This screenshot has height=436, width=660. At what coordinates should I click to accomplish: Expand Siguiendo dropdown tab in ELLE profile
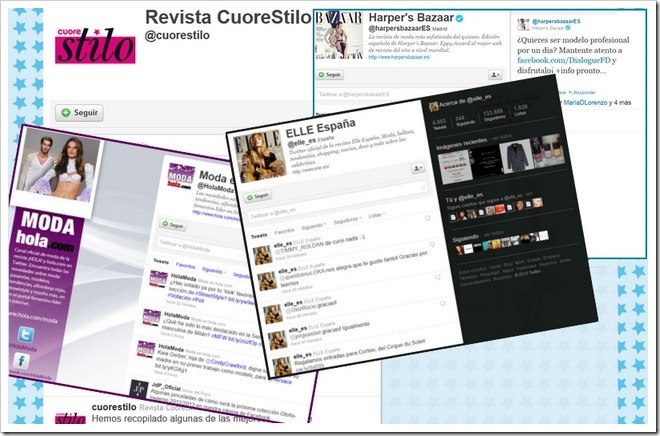(x=314, y=226)
